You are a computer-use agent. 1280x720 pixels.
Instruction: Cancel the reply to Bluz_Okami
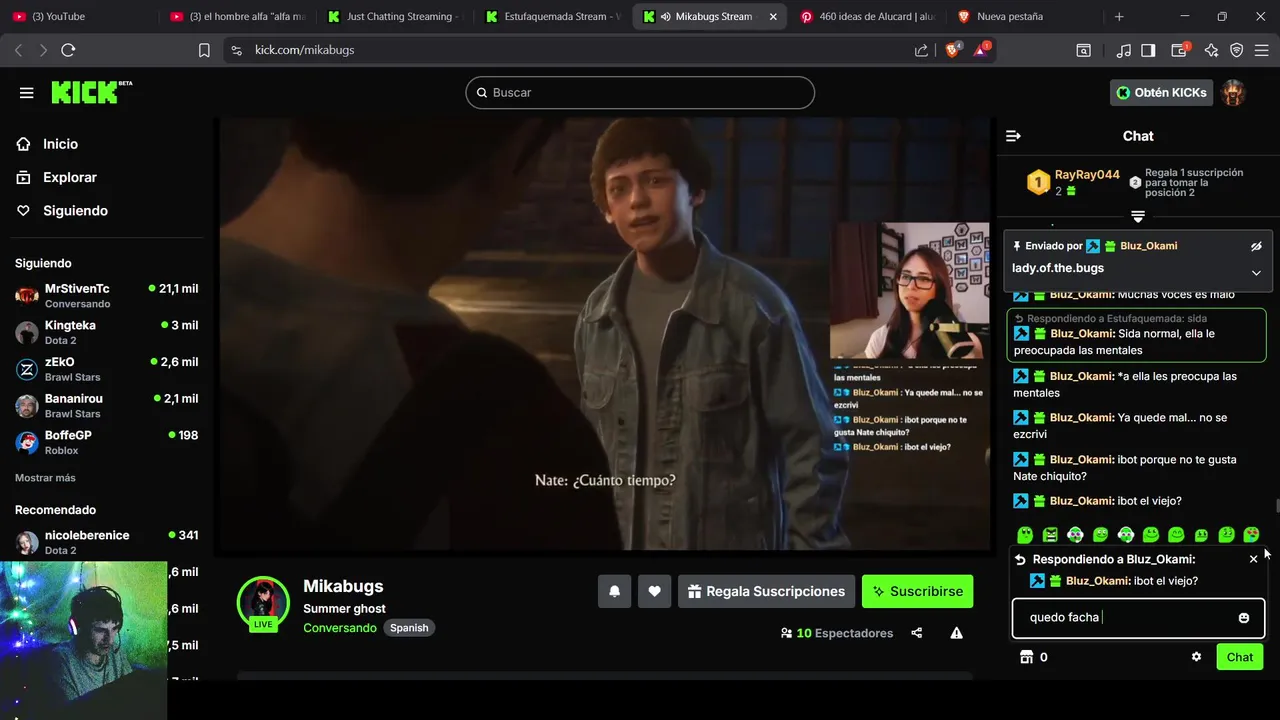1253,559
